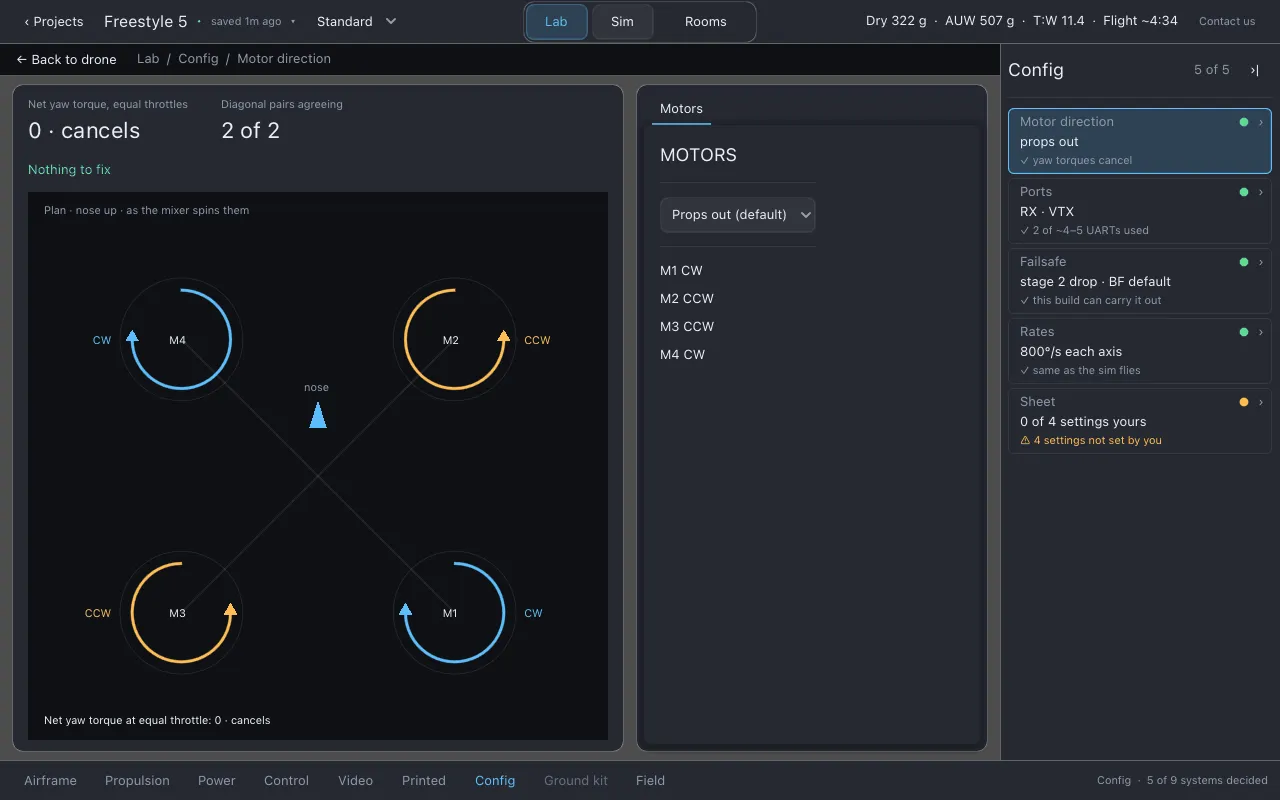This screenshot has width=1280, height=800.
Task: Open the Props out (default) dropdown
Action: coord(738,214)
